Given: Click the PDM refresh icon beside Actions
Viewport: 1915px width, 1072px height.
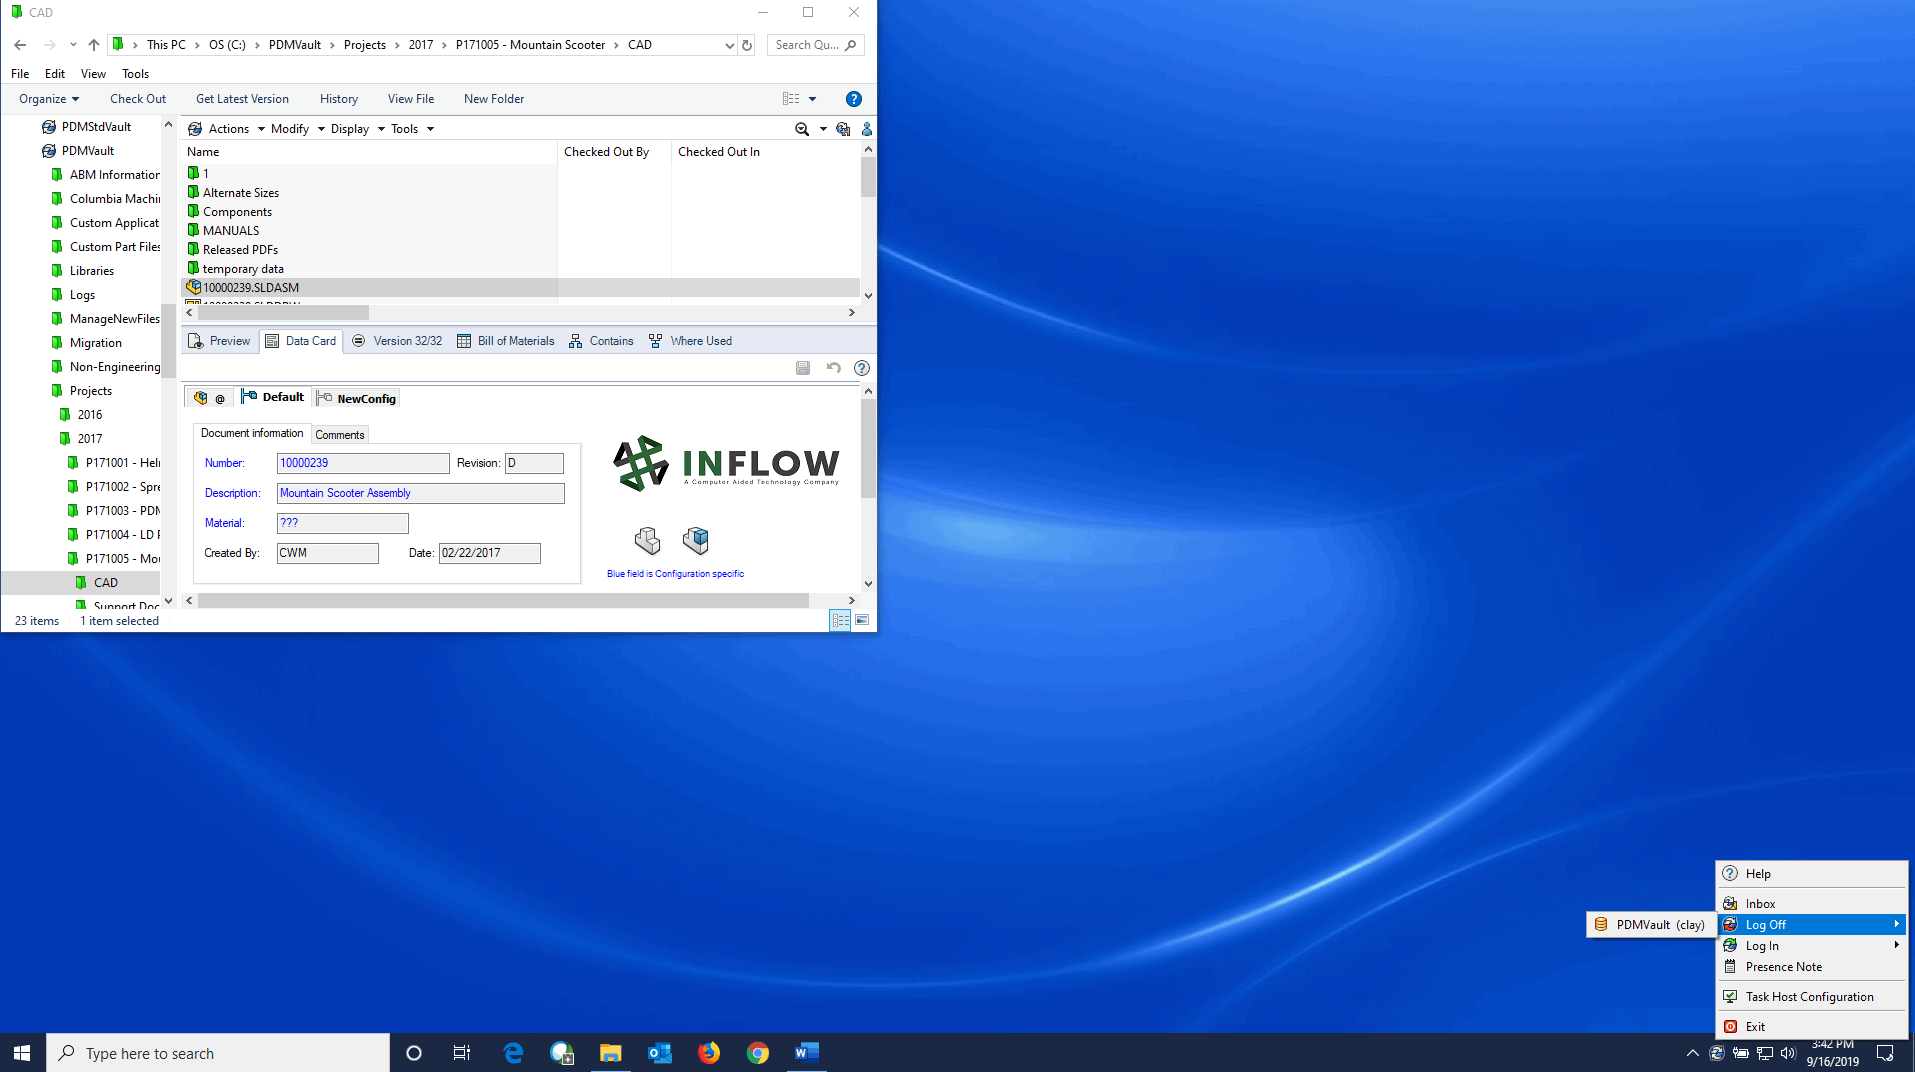Looking at the screenshot, I should pyautogui.click(x=195, y=129).
